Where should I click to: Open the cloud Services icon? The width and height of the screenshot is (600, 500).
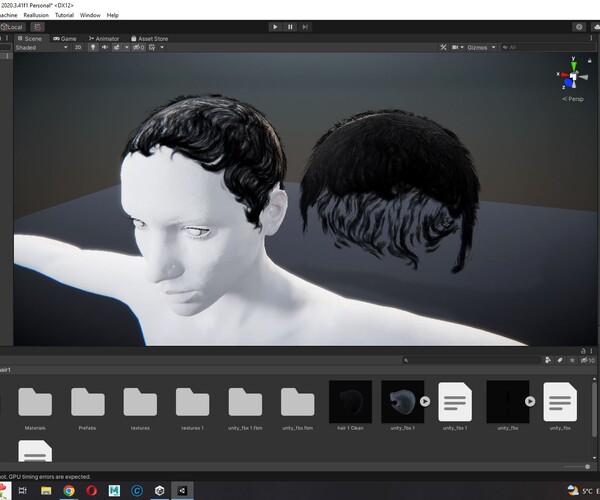click(x=596, y=27)
